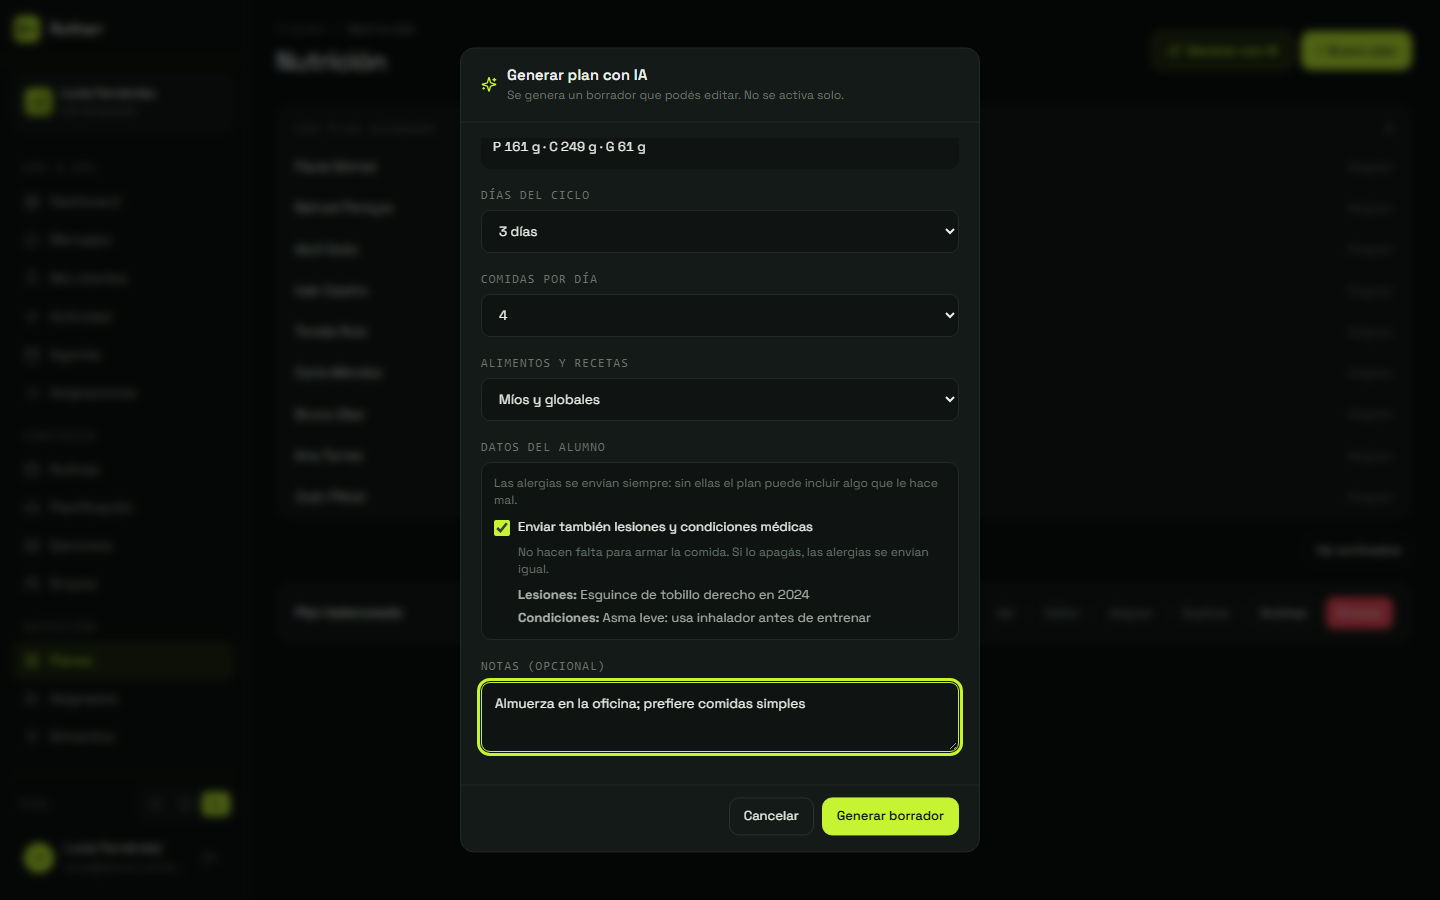1440x900 pixels.
Task: Toggle Enviar también lesiones y condiciones médicas
Action: point(502,528)
